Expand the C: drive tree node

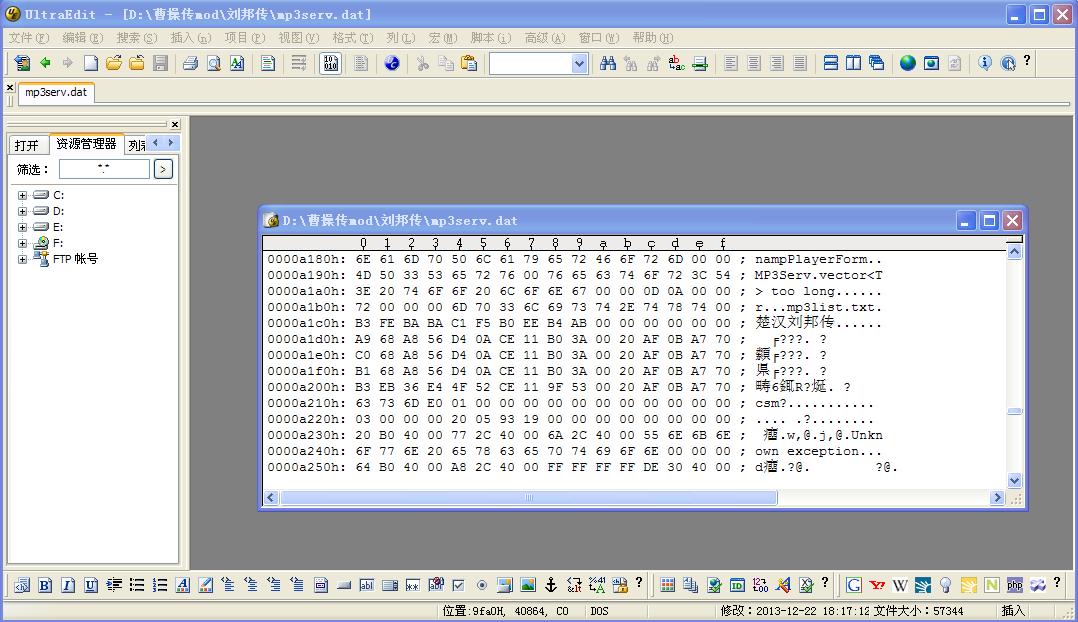coord(22,195)
